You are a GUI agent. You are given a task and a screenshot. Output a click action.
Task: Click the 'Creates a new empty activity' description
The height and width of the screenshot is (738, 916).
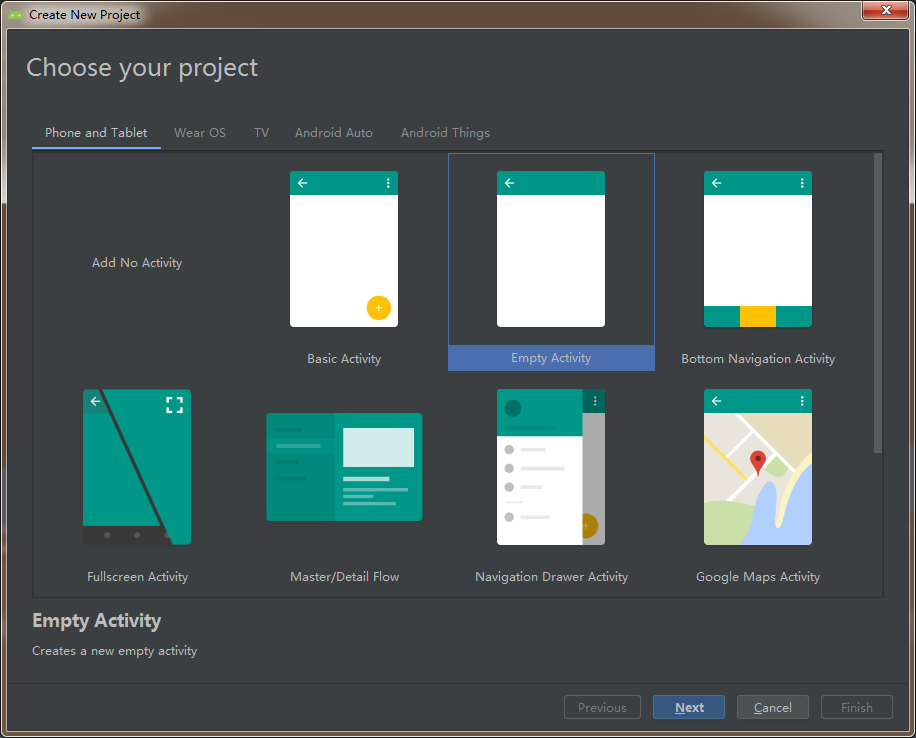coord(114,651)
